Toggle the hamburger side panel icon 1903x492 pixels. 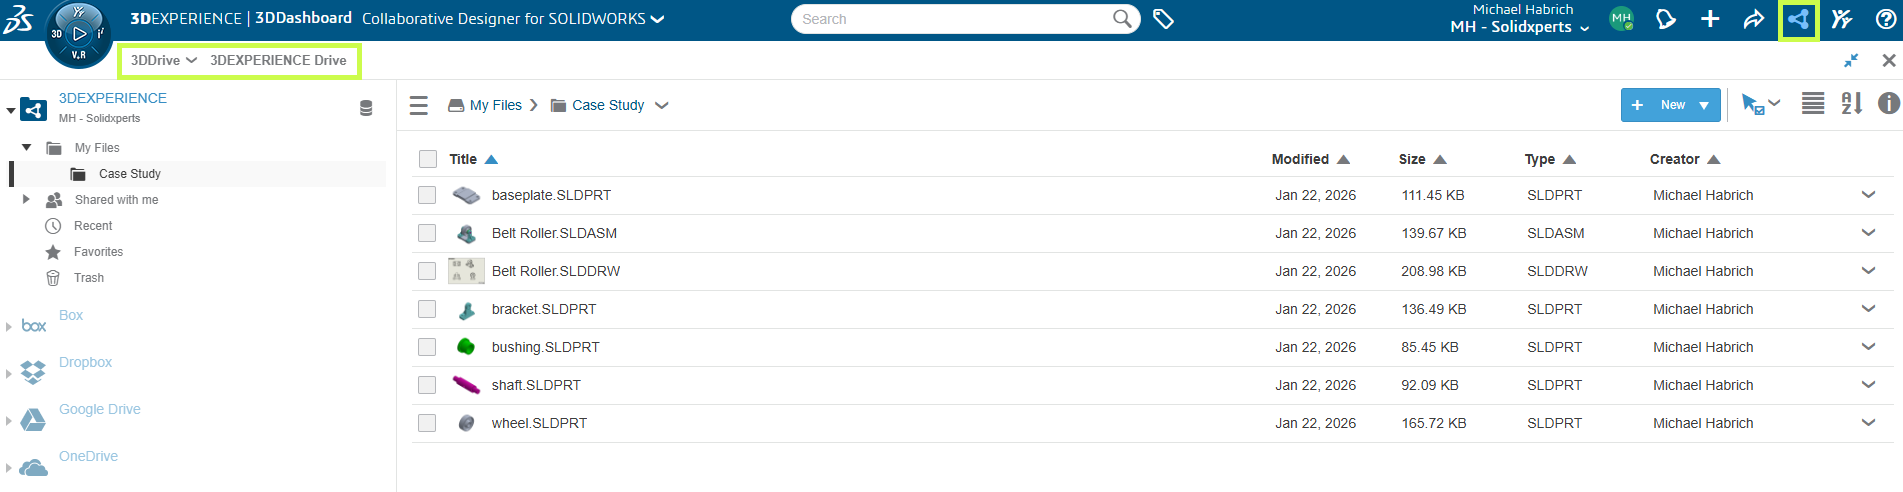click(419, 105)
